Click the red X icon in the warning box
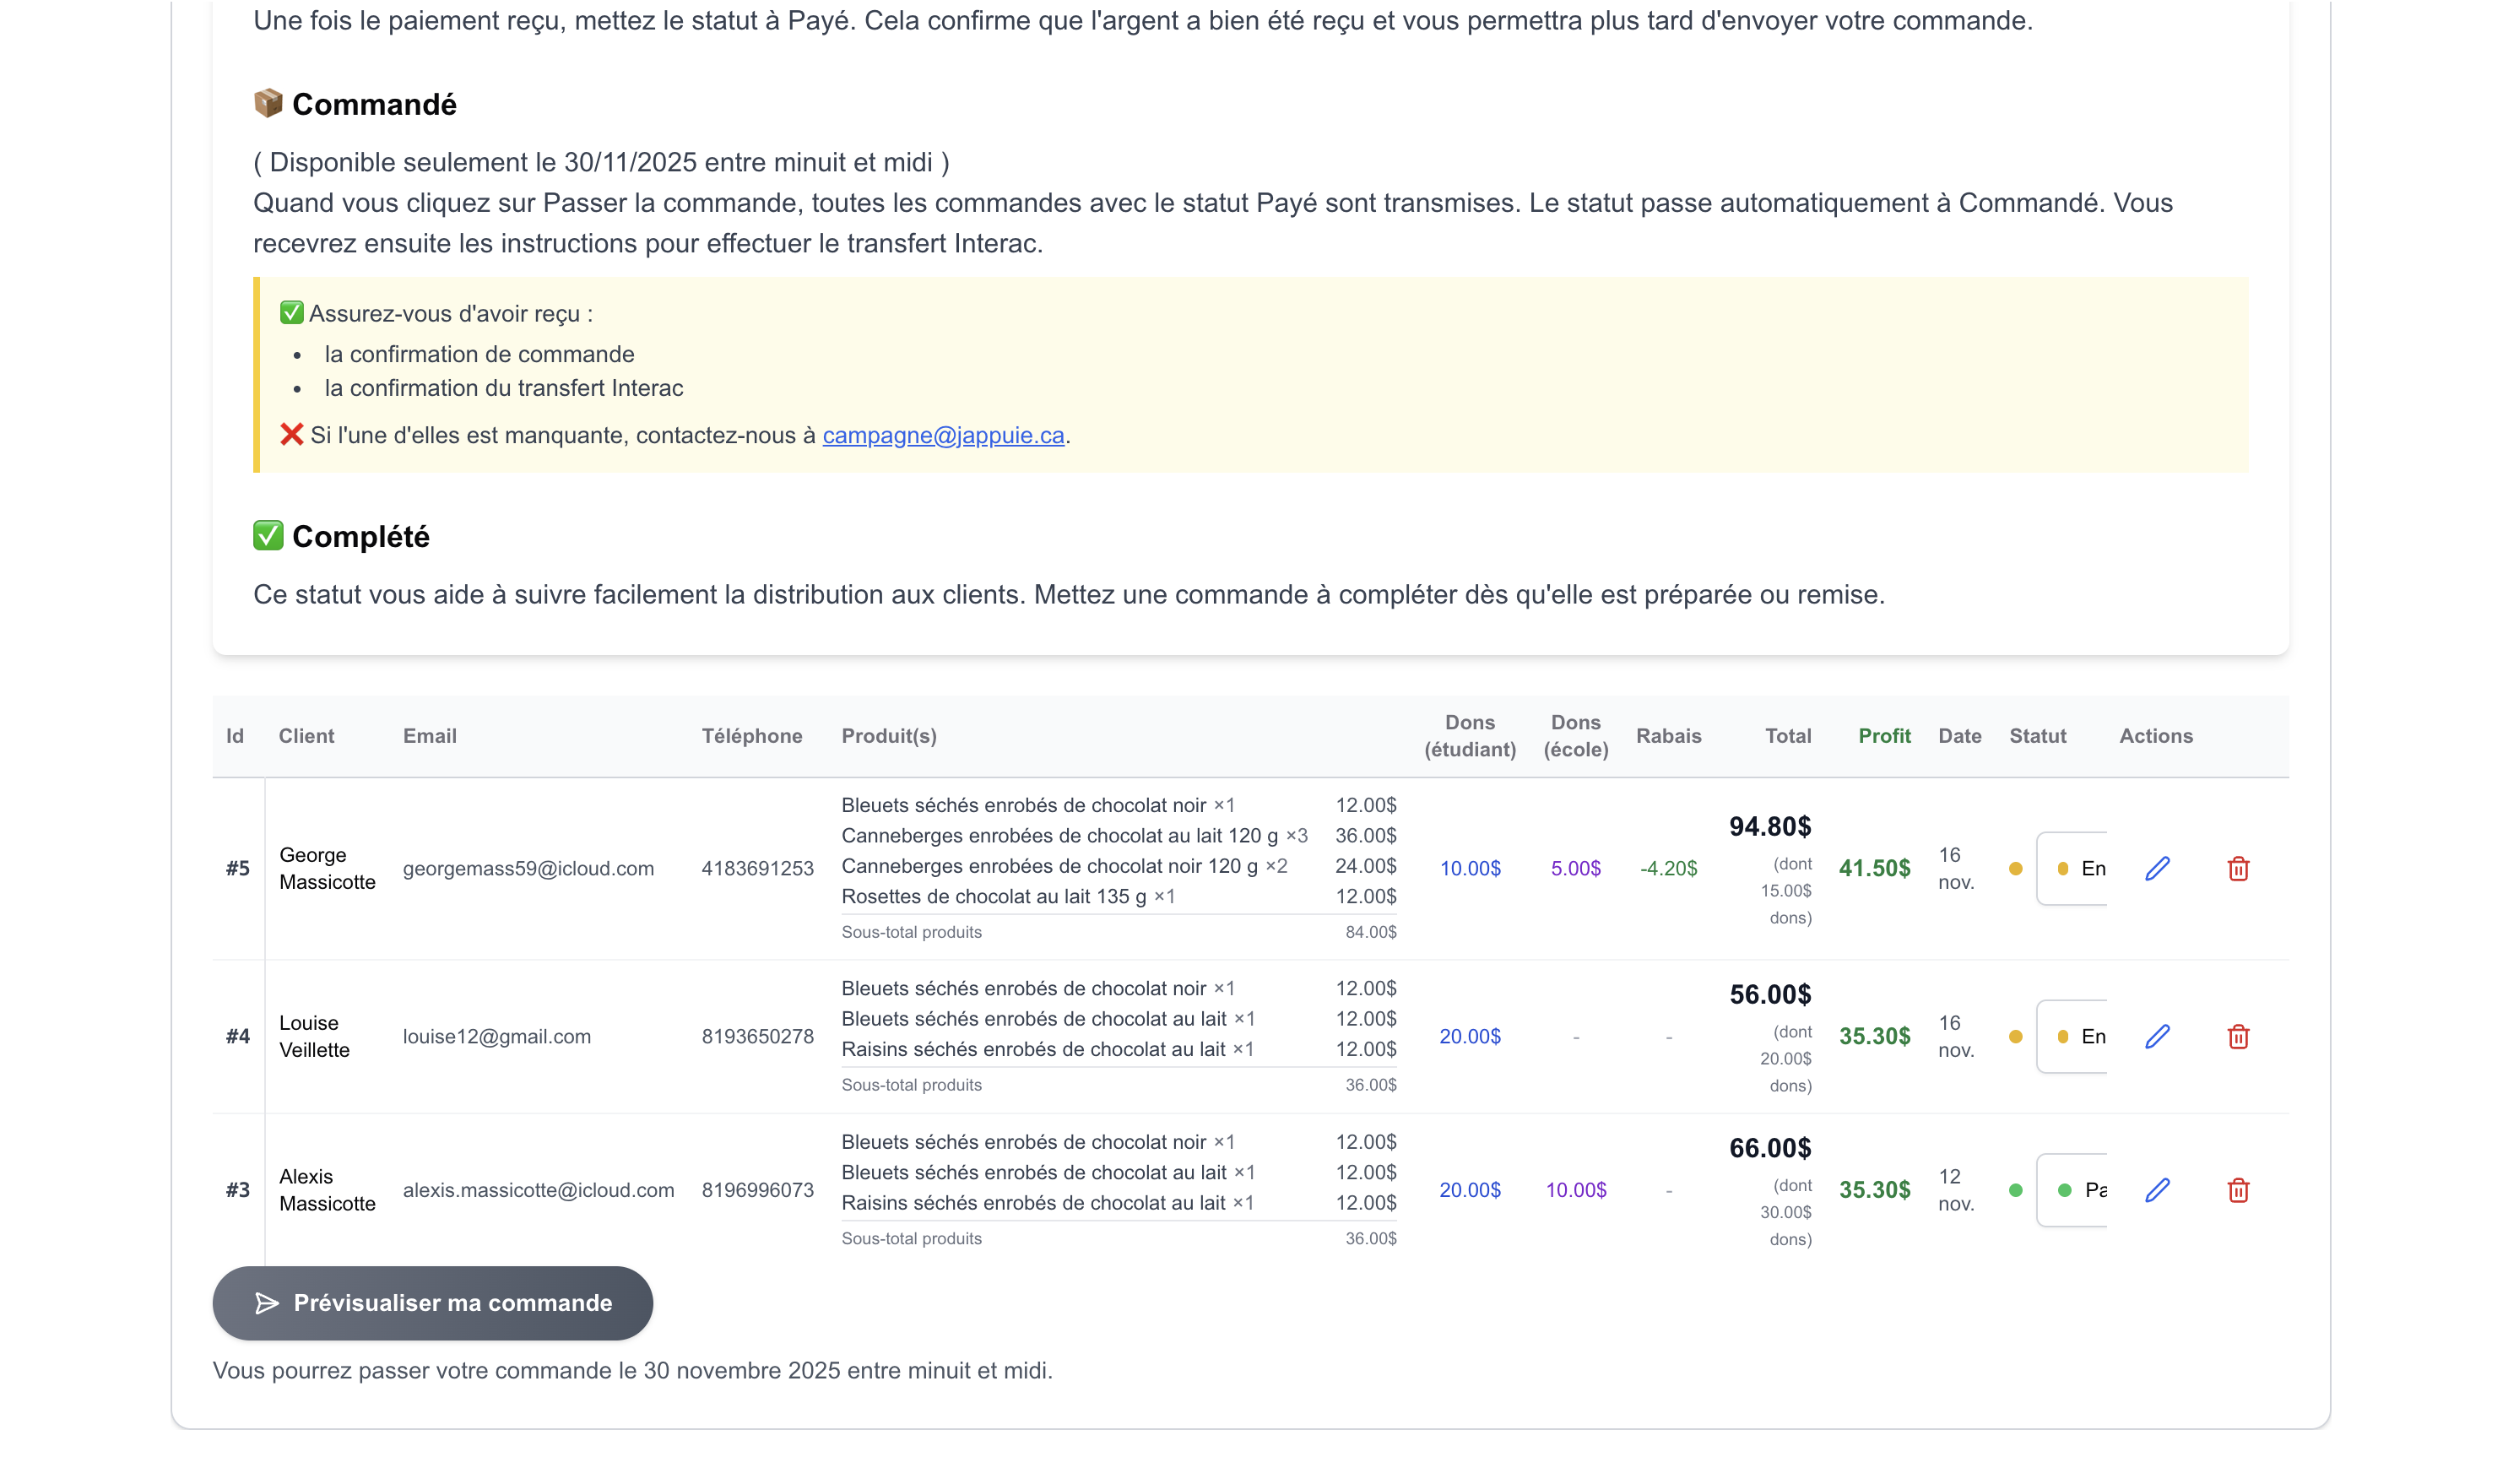Screen dimensions: 2519x1484 coord(291,434)
